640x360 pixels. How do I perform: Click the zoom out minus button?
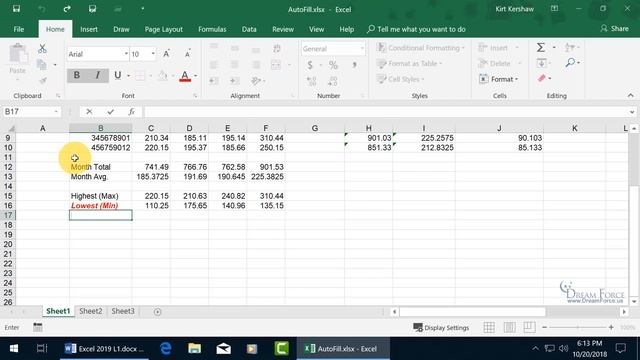click(544, 327)
